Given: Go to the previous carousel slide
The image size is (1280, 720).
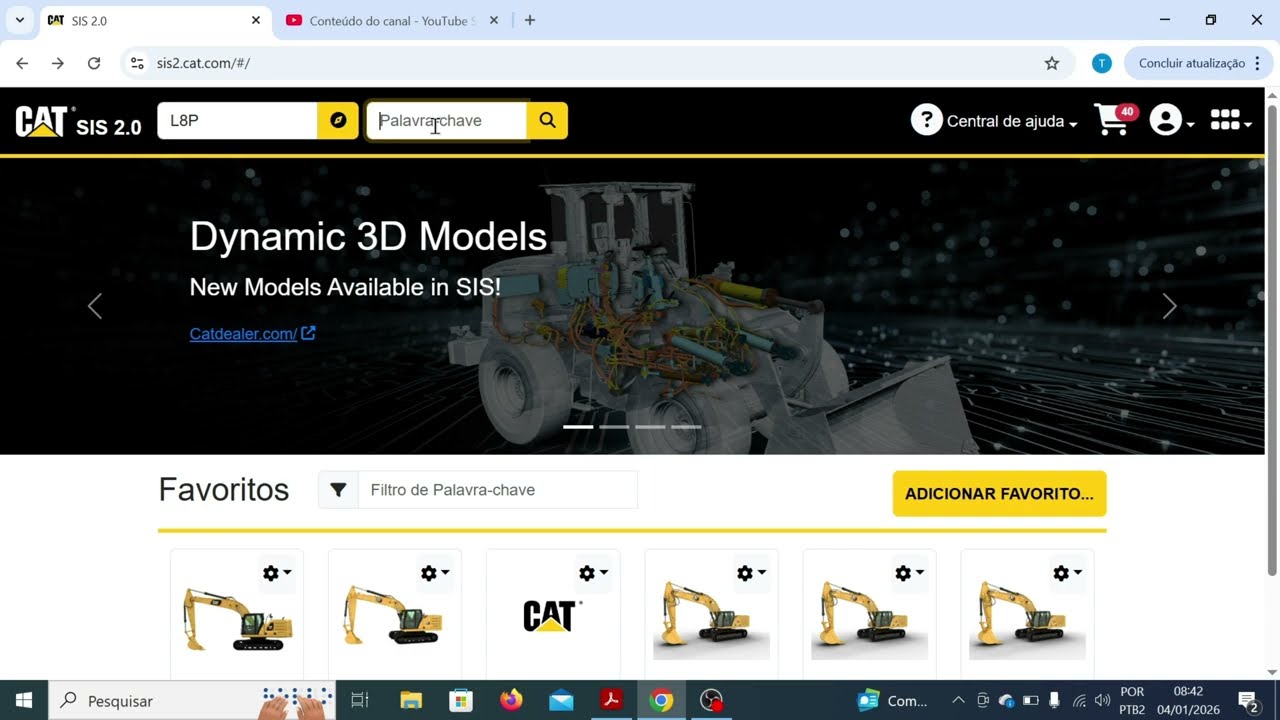Looking at the screenshot, I should click(95, 306).
